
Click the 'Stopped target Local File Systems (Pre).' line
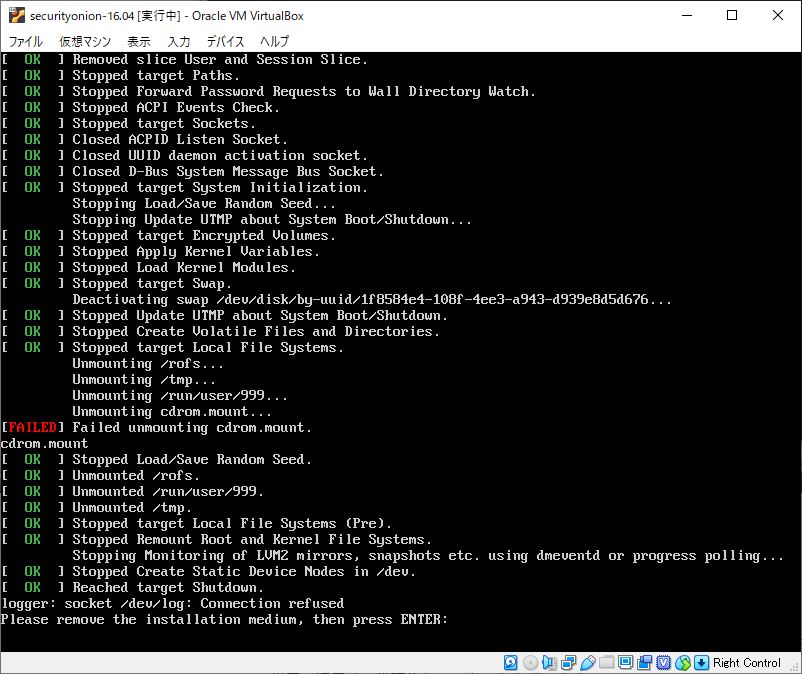tap(232, 524)
